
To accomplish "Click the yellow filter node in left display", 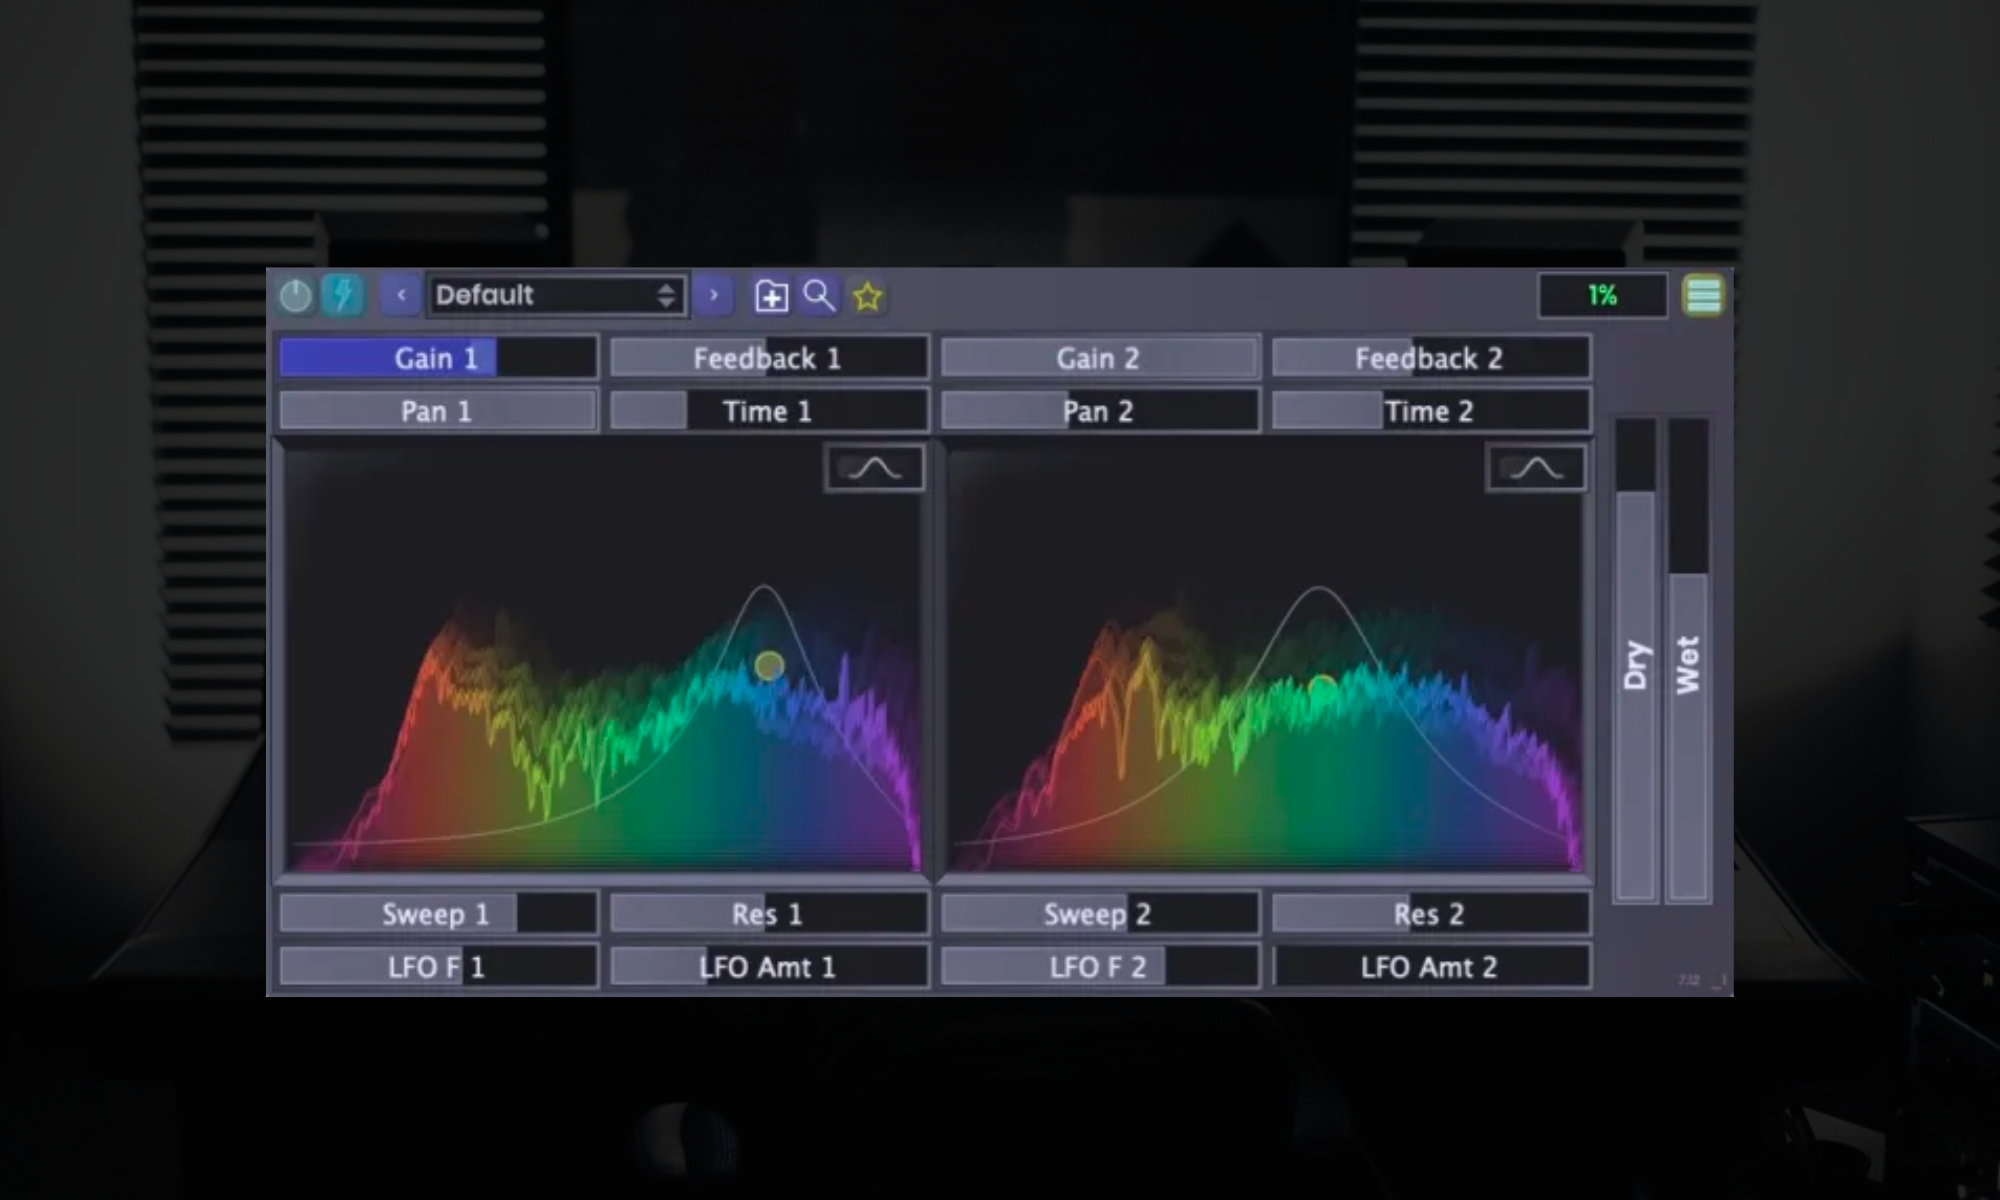I will (x=769, y=666).
